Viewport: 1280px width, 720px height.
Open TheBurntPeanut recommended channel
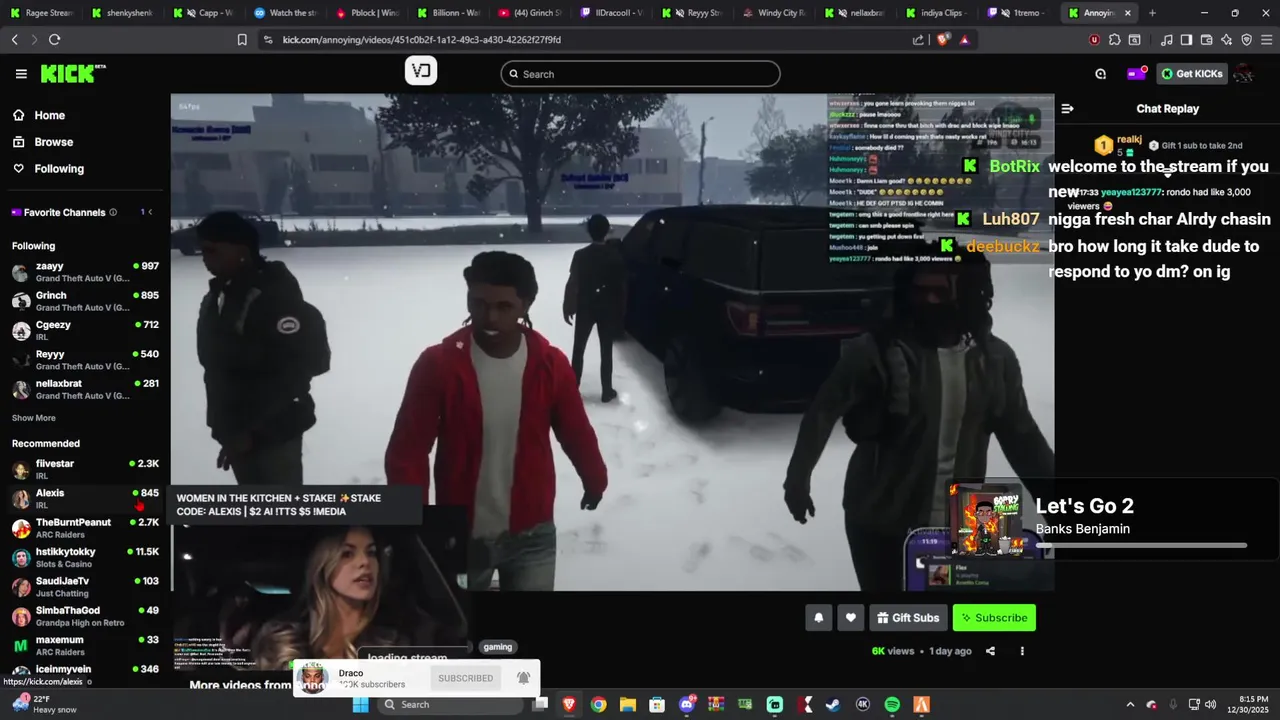(85, 528)
